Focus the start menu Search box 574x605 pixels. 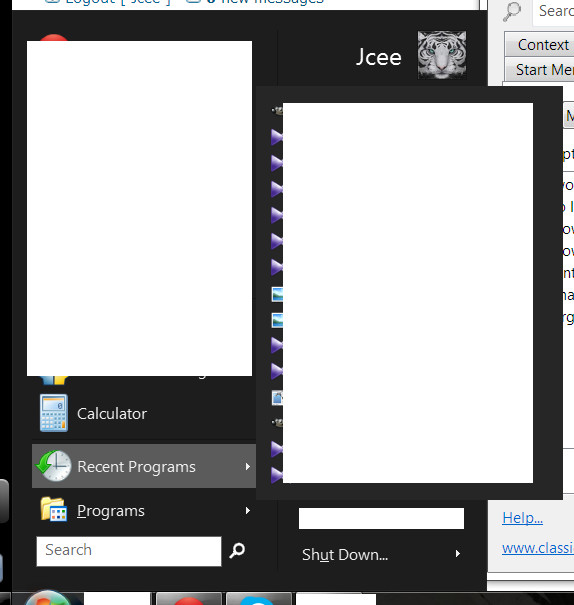coord(129,551)
